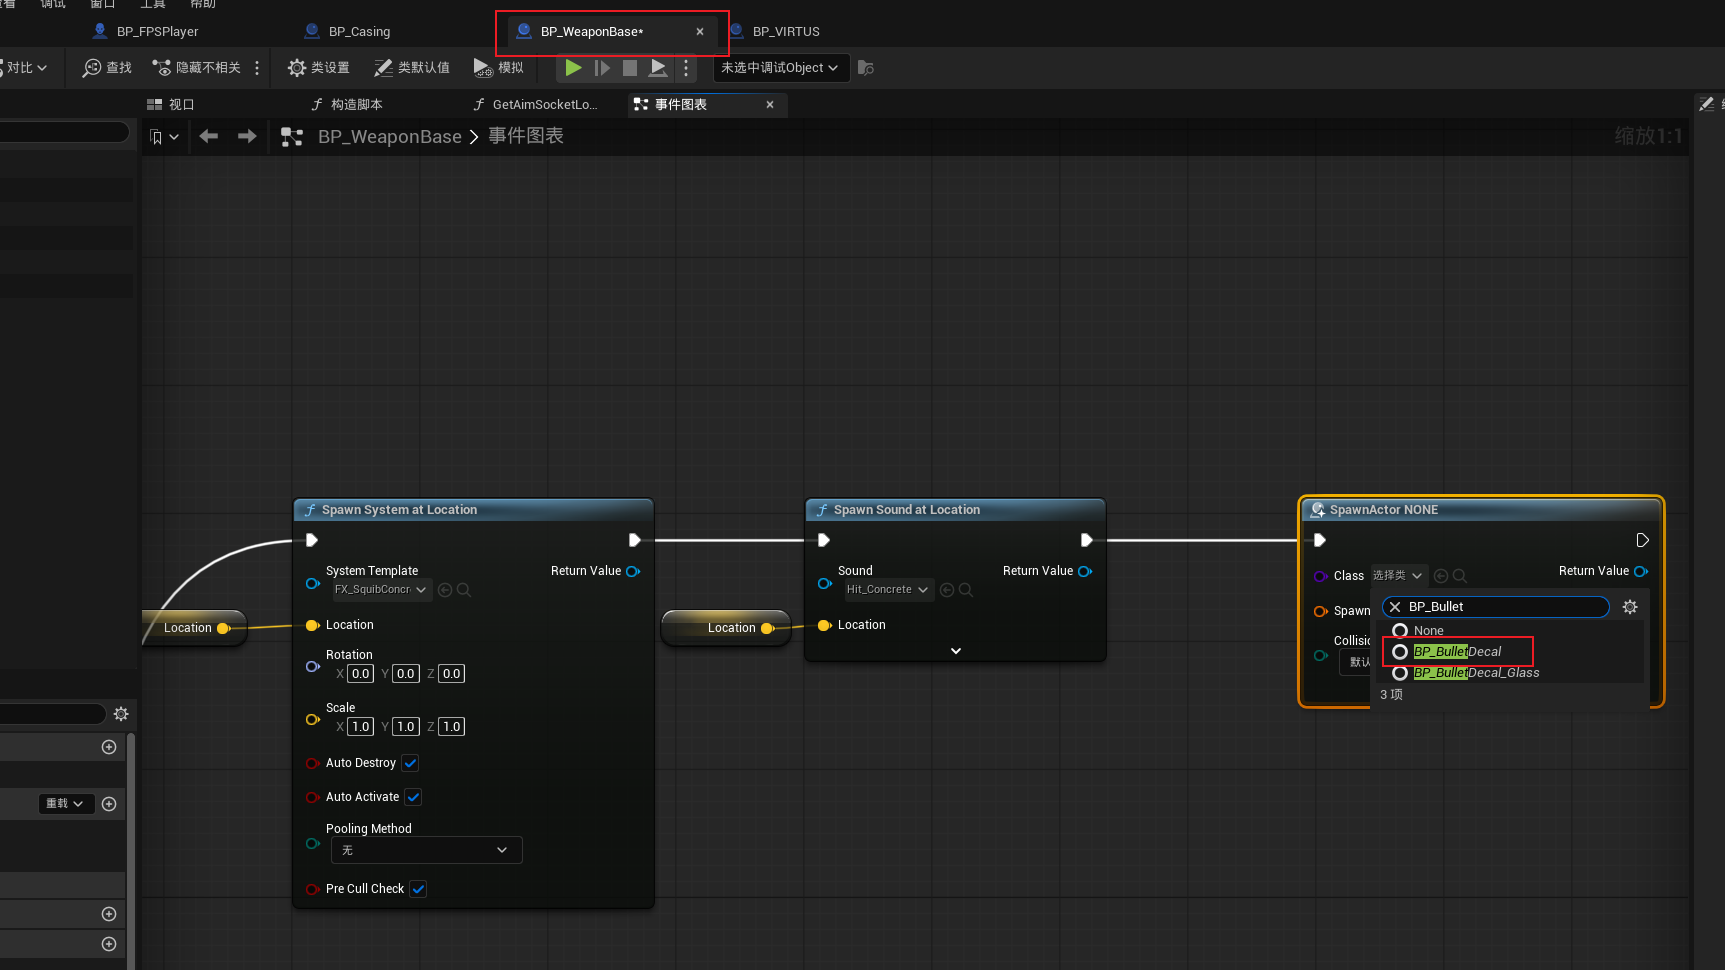Browse to System Template asset in content browser
The height and width of the screenshot is (970, 1725).
tap(464, 590)
